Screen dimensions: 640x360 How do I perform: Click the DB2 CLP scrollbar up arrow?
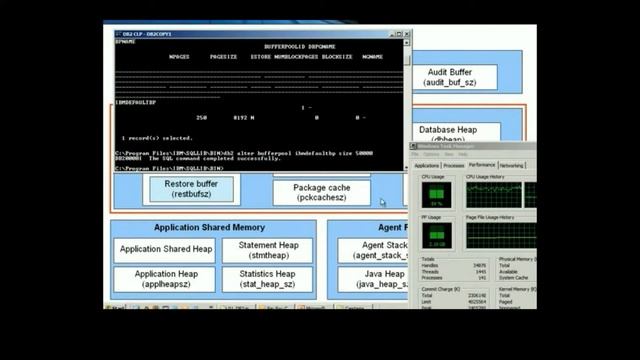(x=407, y=42)
